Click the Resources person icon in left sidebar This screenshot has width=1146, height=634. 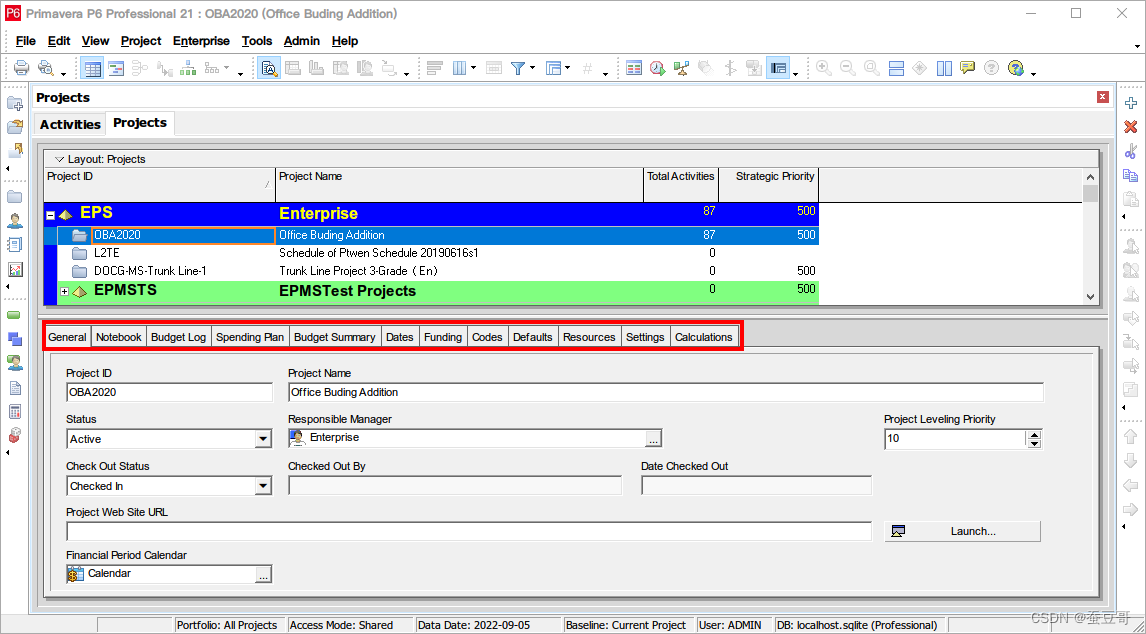click(x=15, y=221)
